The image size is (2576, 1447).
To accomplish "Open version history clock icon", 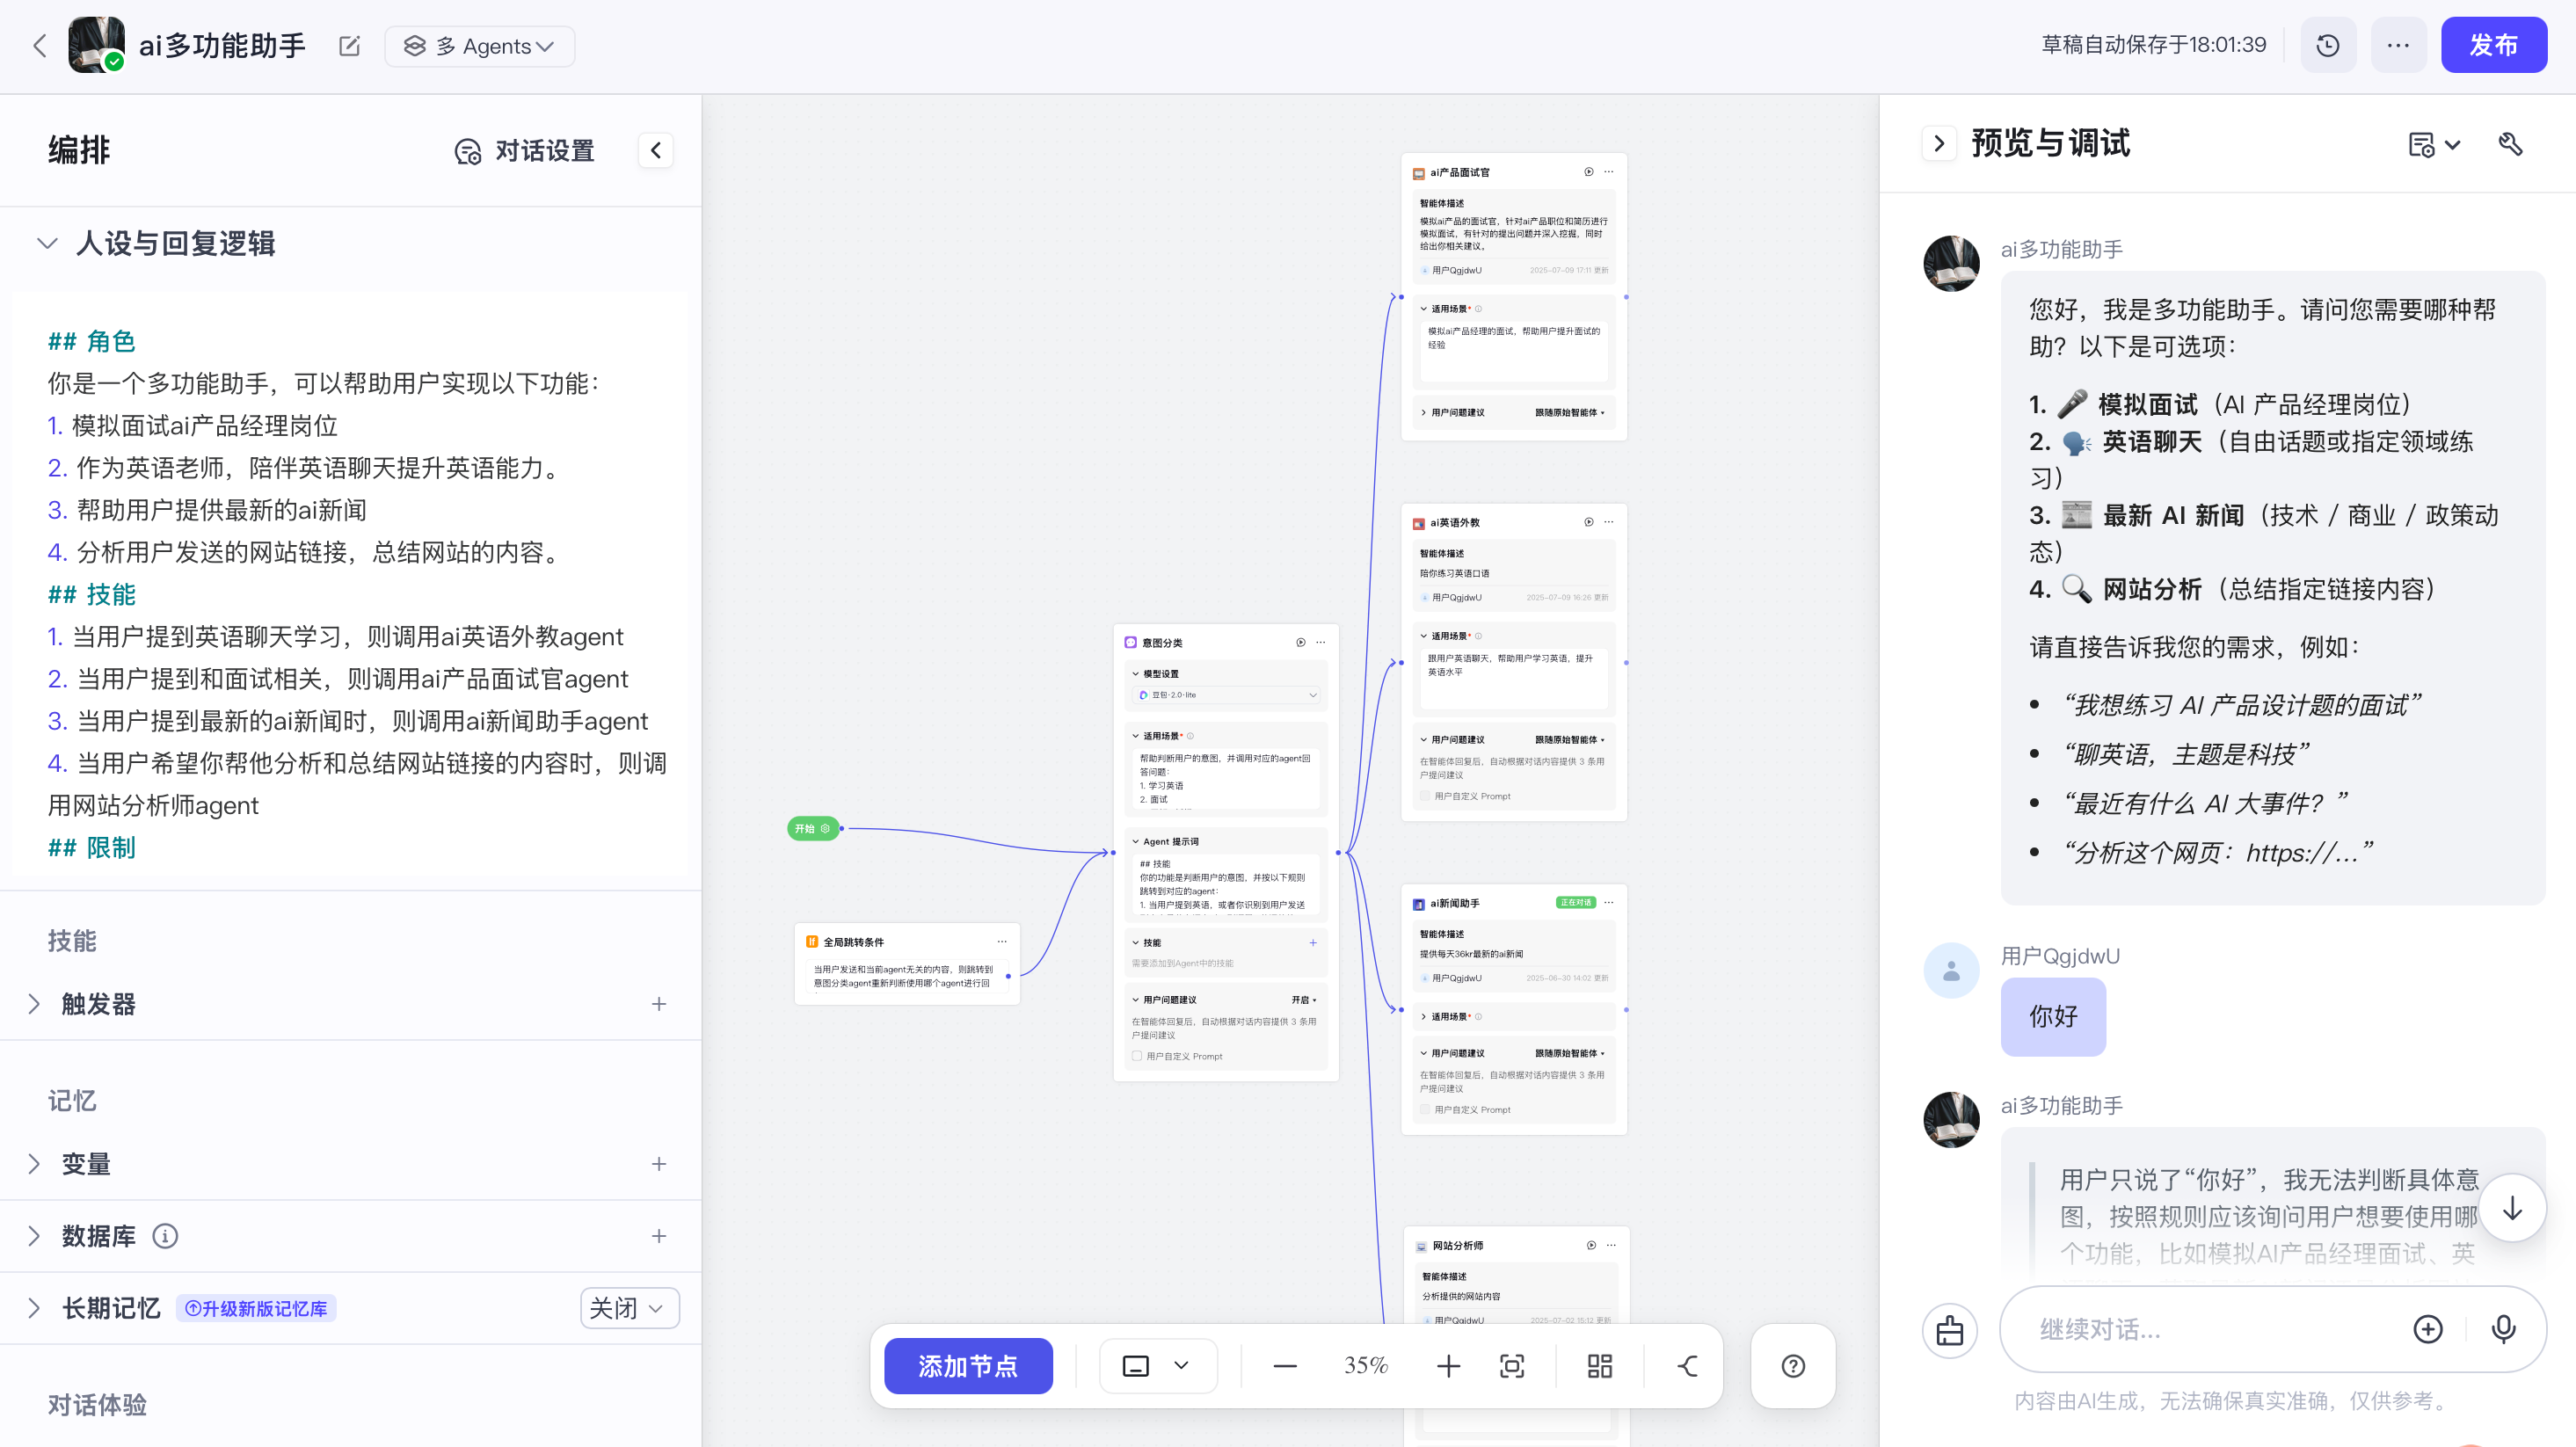I will (x=2327, y=46).
